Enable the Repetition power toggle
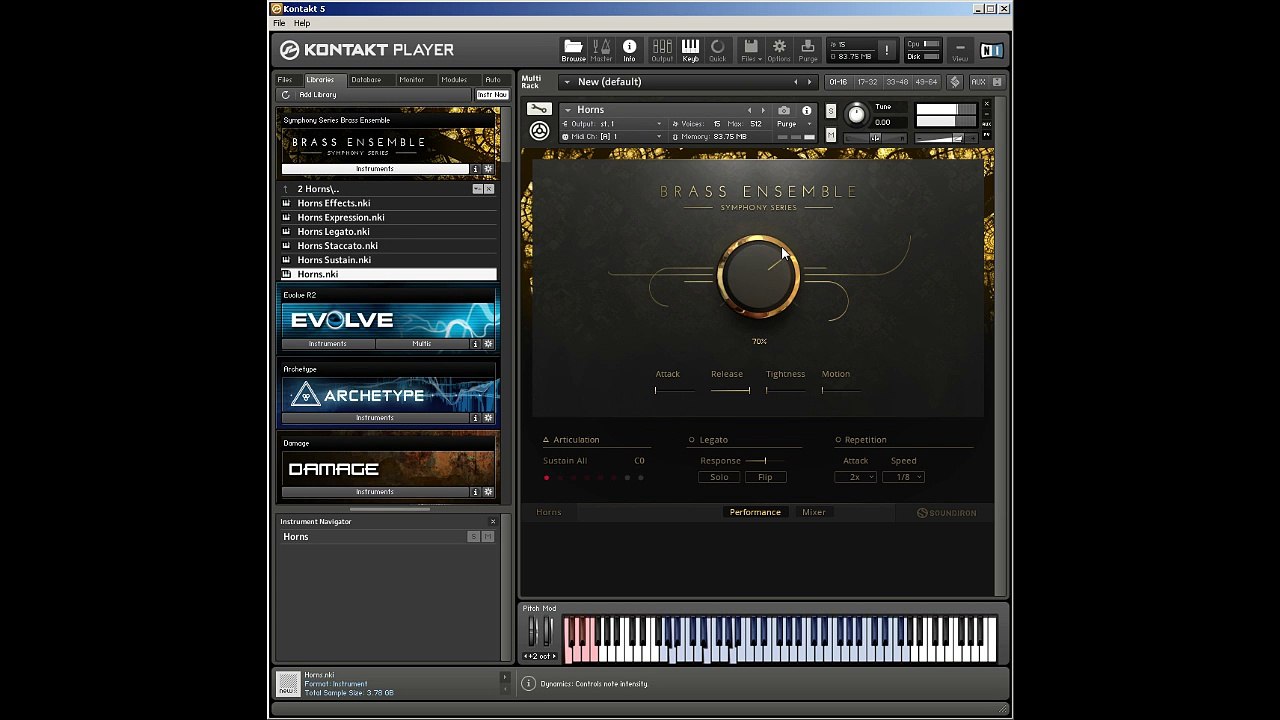1280x720 pixels. [838, 440]
